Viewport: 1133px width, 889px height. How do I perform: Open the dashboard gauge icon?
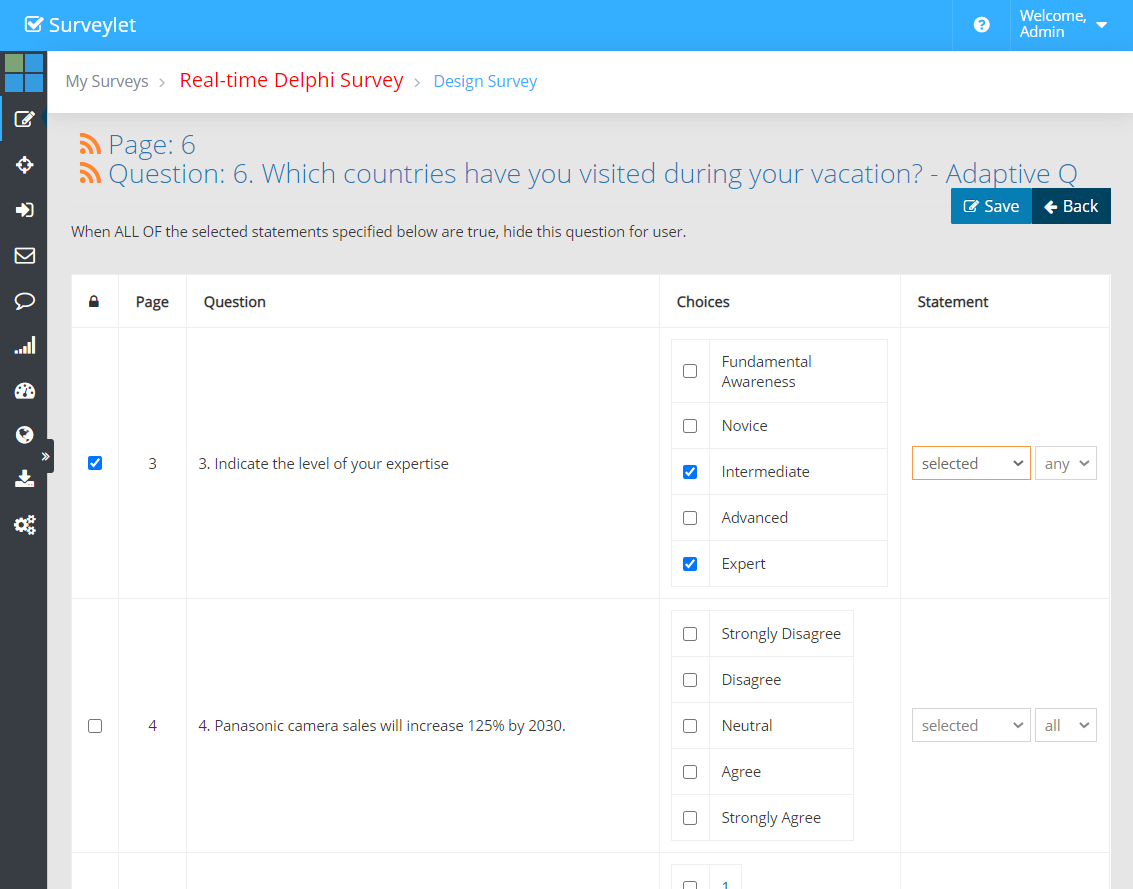pos(25,391)
